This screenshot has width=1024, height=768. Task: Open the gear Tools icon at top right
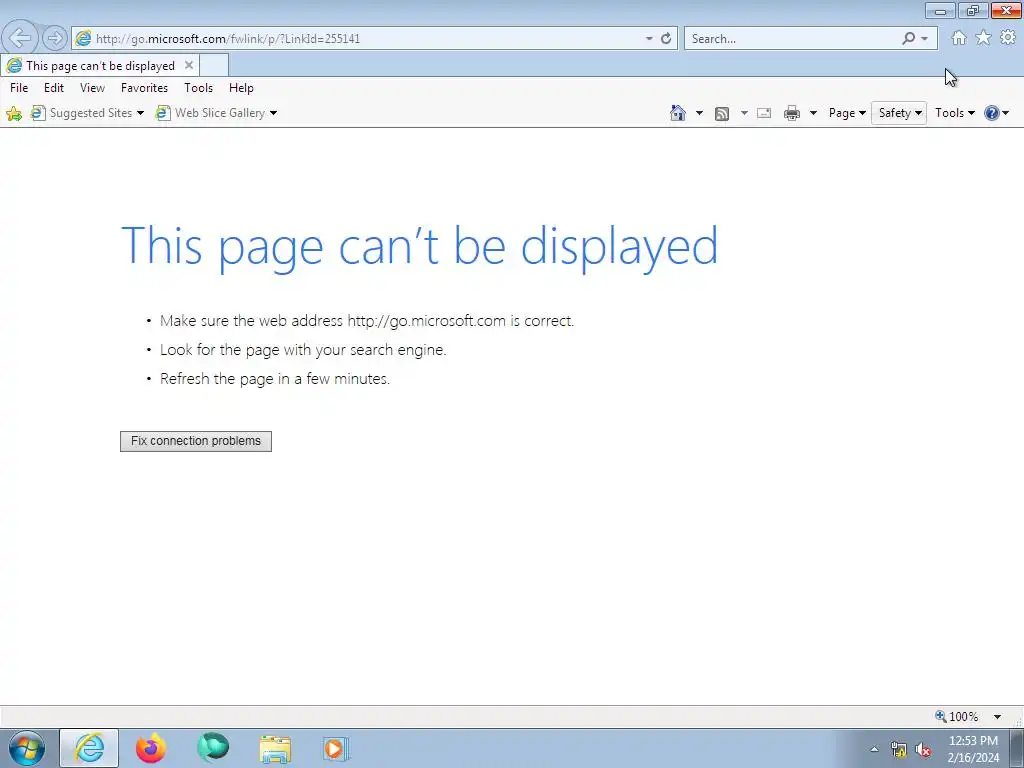pyautogui.click(x=1008, y=38)
